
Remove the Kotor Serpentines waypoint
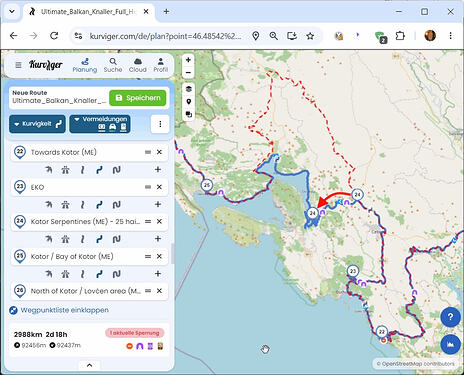click(x=159, y=222)
